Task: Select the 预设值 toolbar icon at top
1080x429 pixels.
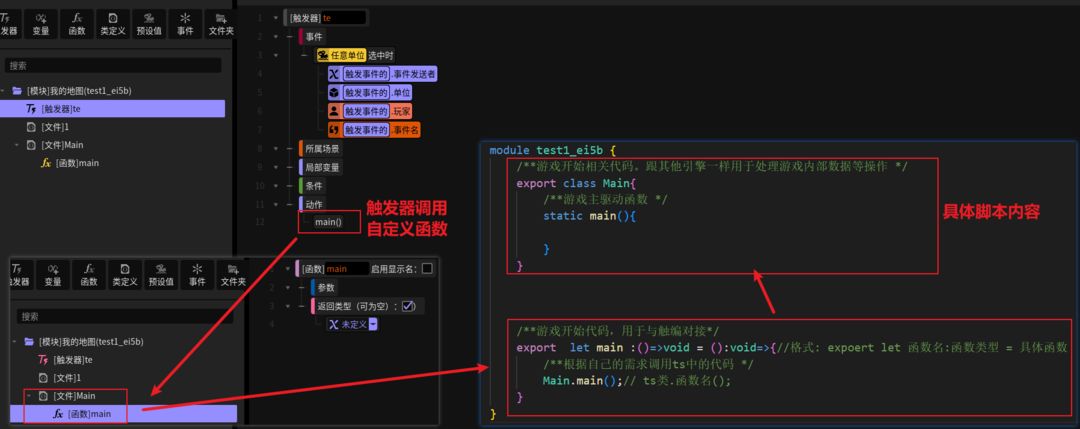Action: (149, 24)
